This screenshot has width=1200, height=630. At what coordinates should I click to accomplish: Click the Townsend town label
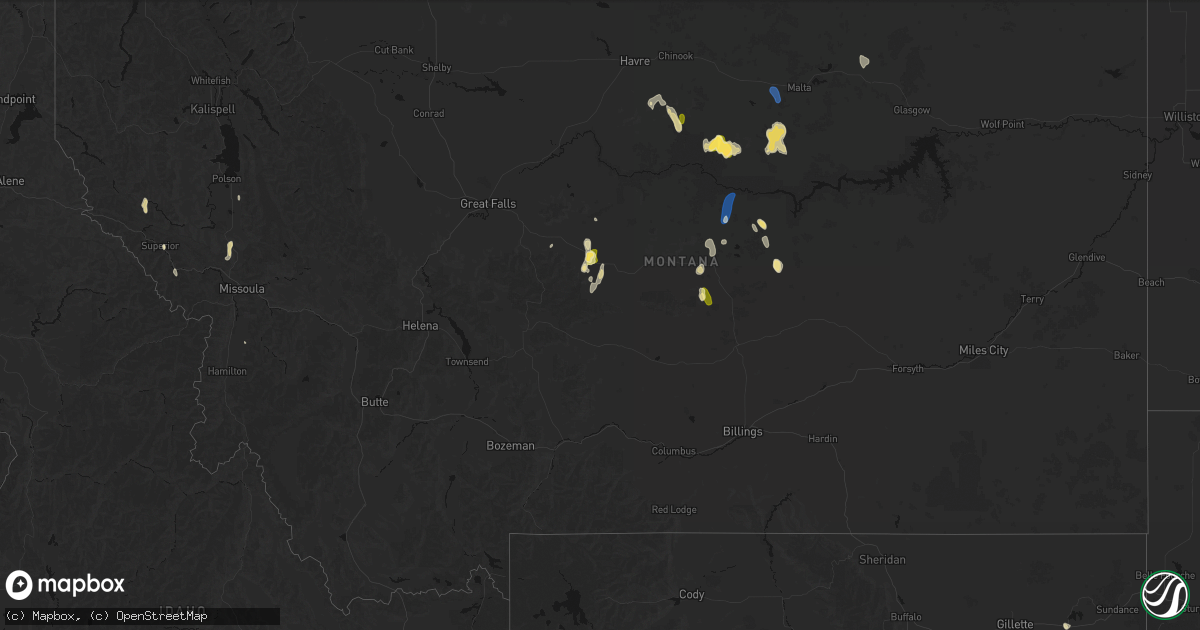pyautogui.click(x=467, y=362)
